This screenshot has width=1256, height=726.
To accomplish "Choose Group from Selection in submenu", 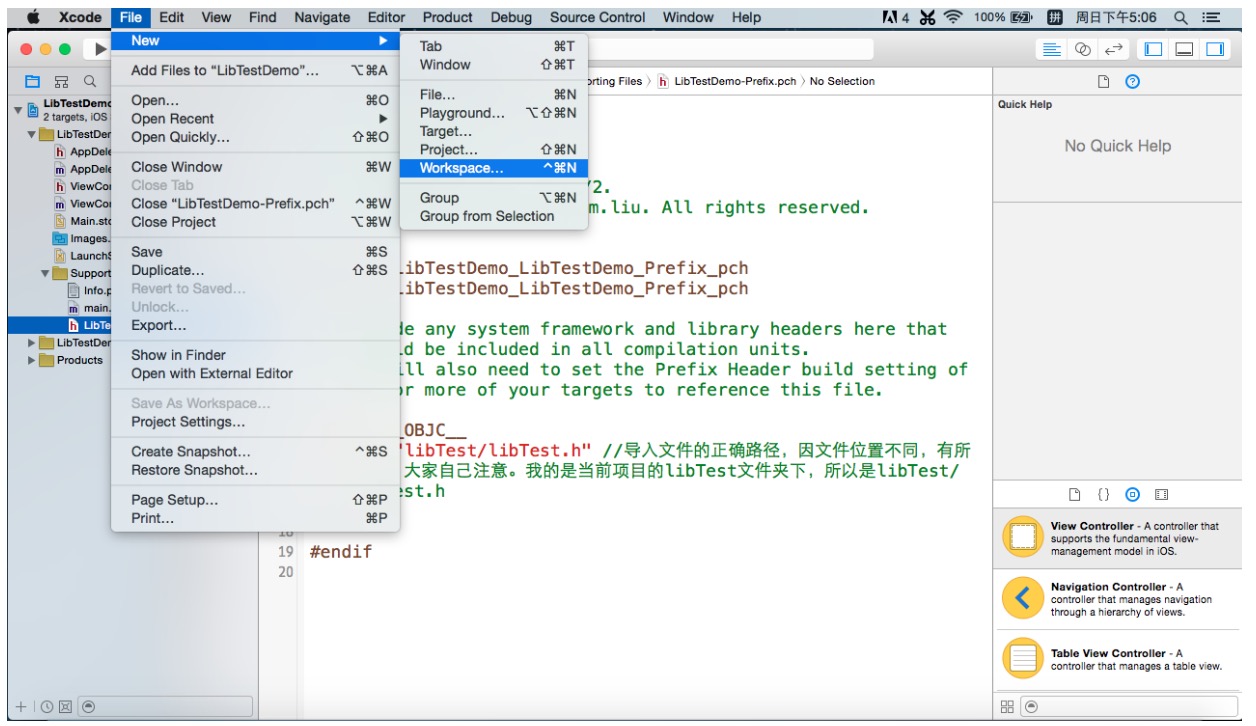I will (x=494, y=216).
